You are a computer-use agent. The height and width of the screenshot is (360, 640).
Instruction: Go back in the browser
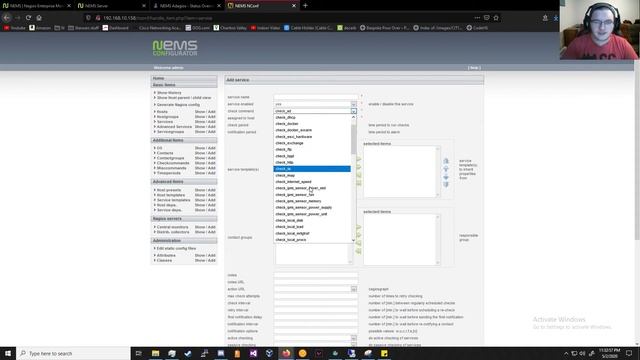(x=7, y=18)
